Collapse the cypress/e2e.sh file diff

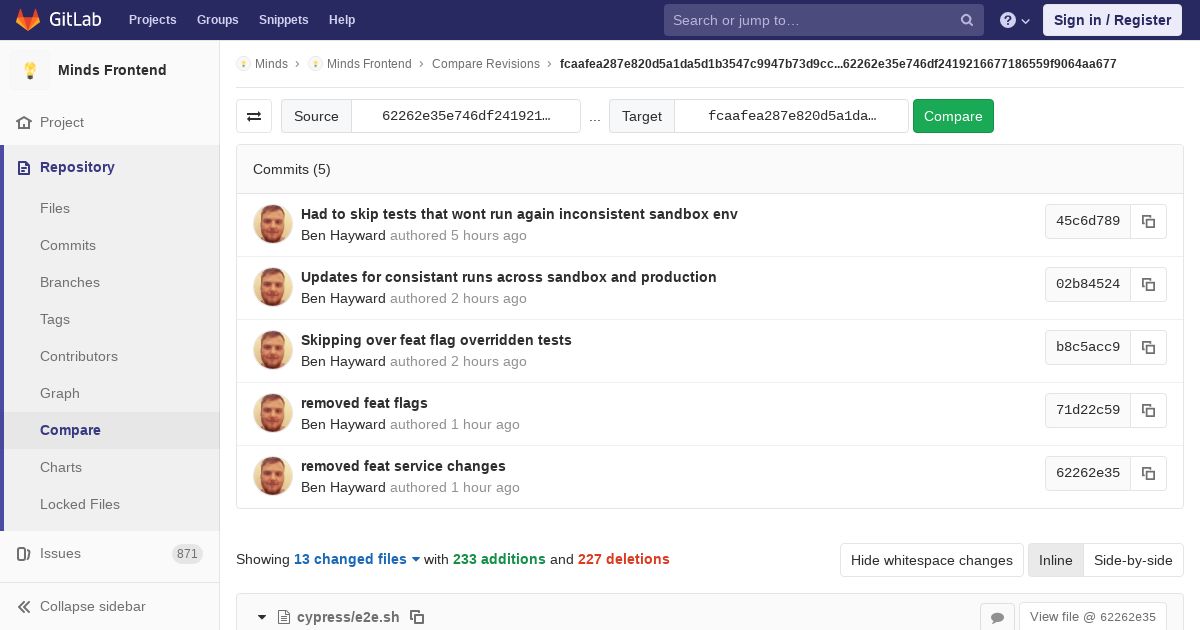(x=262, y=617)
